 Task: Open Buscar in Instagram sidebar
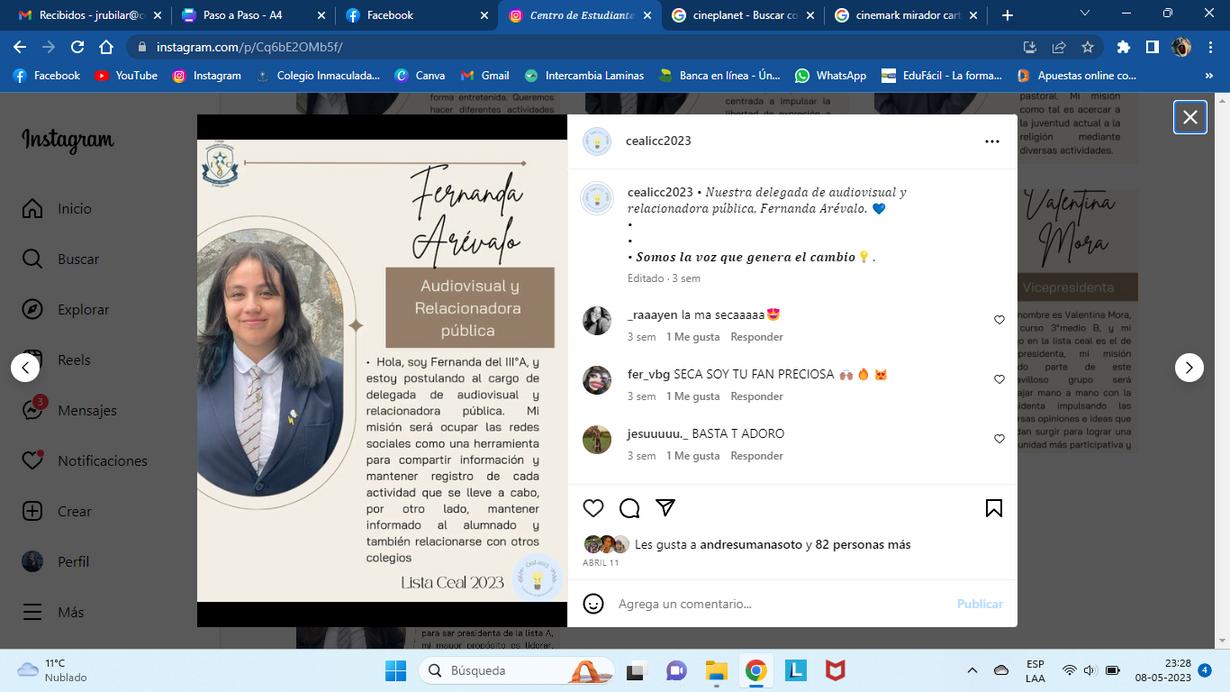pos(61,259)
